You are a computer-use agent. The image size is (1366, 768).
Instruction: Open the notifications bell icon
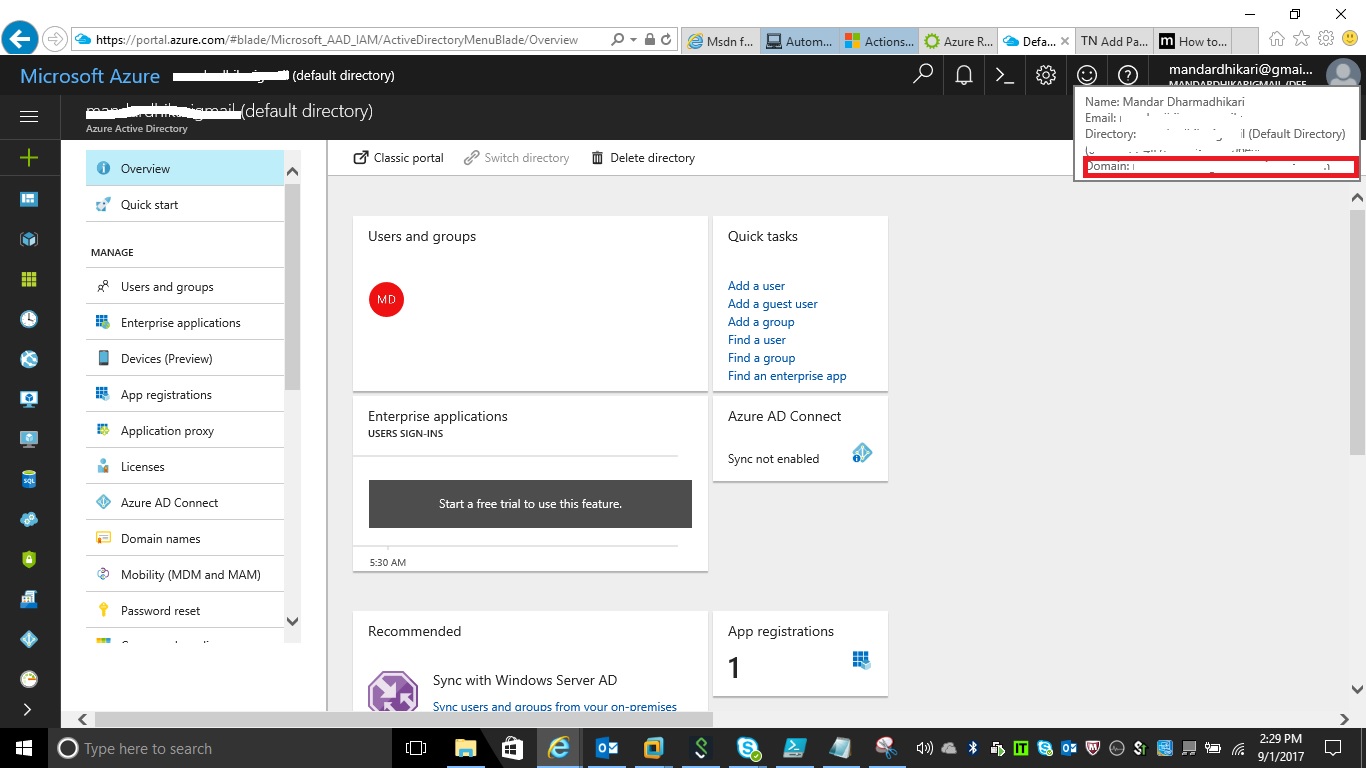coord(964,75)
